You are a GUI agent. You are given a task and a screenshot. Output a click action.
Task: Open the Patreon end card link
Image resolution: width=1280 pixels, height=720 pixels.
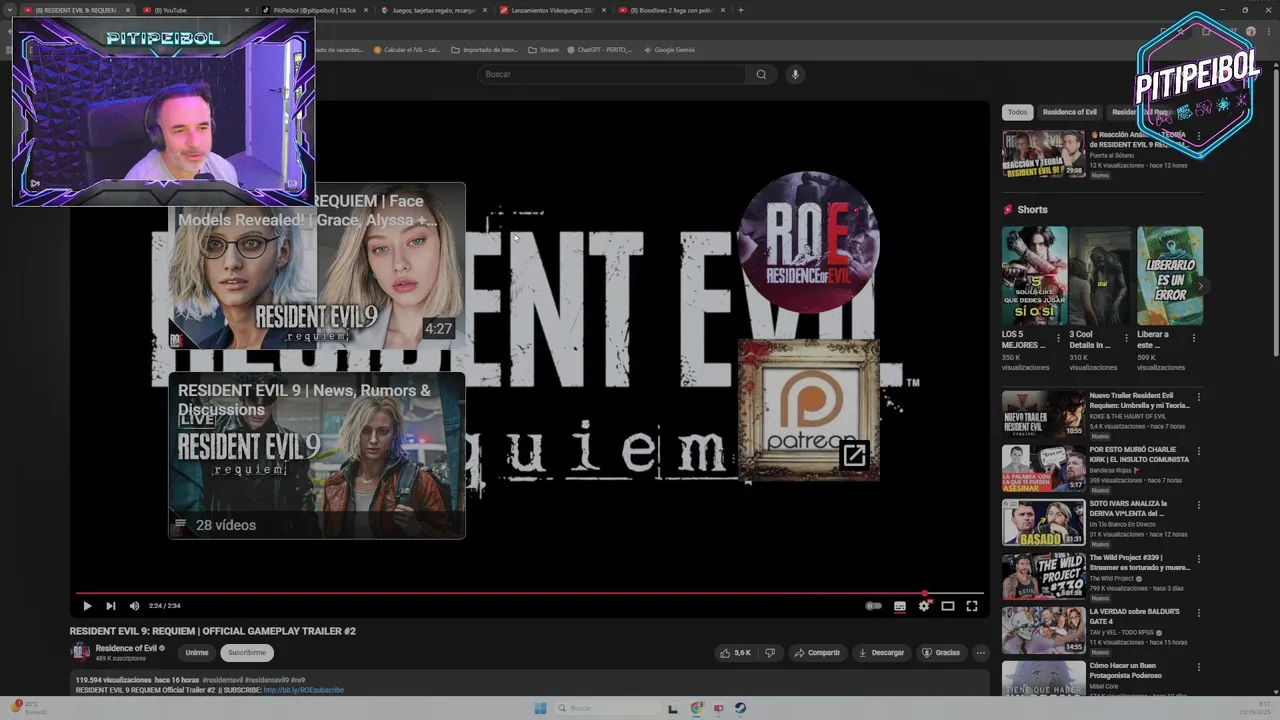808,410
